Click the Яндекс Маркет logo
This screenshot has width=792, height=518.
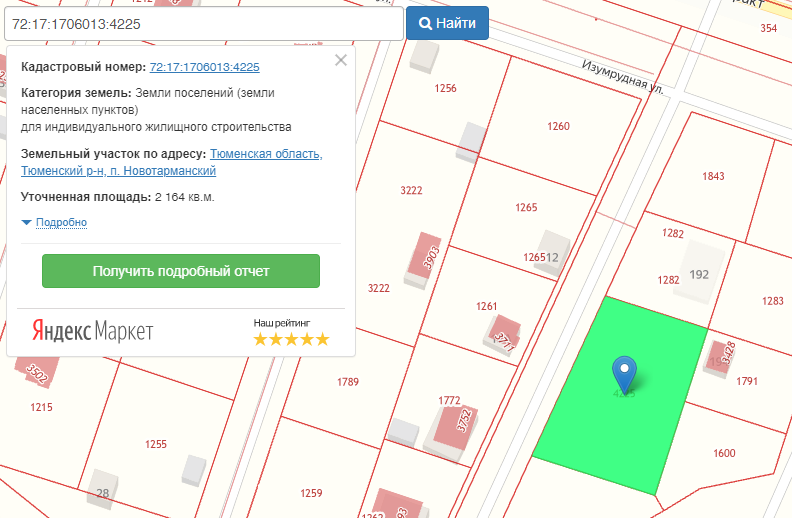tap(91, 331)
